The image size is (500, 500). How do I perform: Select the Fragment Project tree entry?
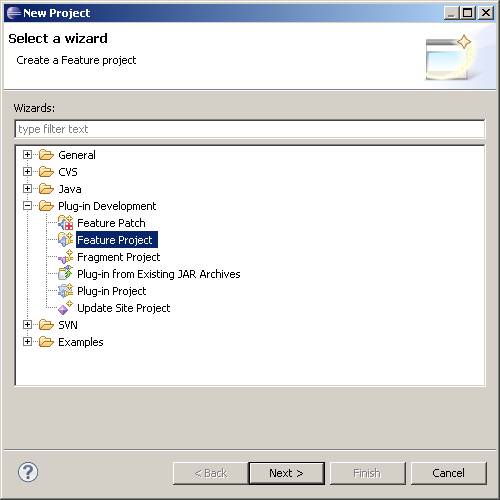(119, 257)
